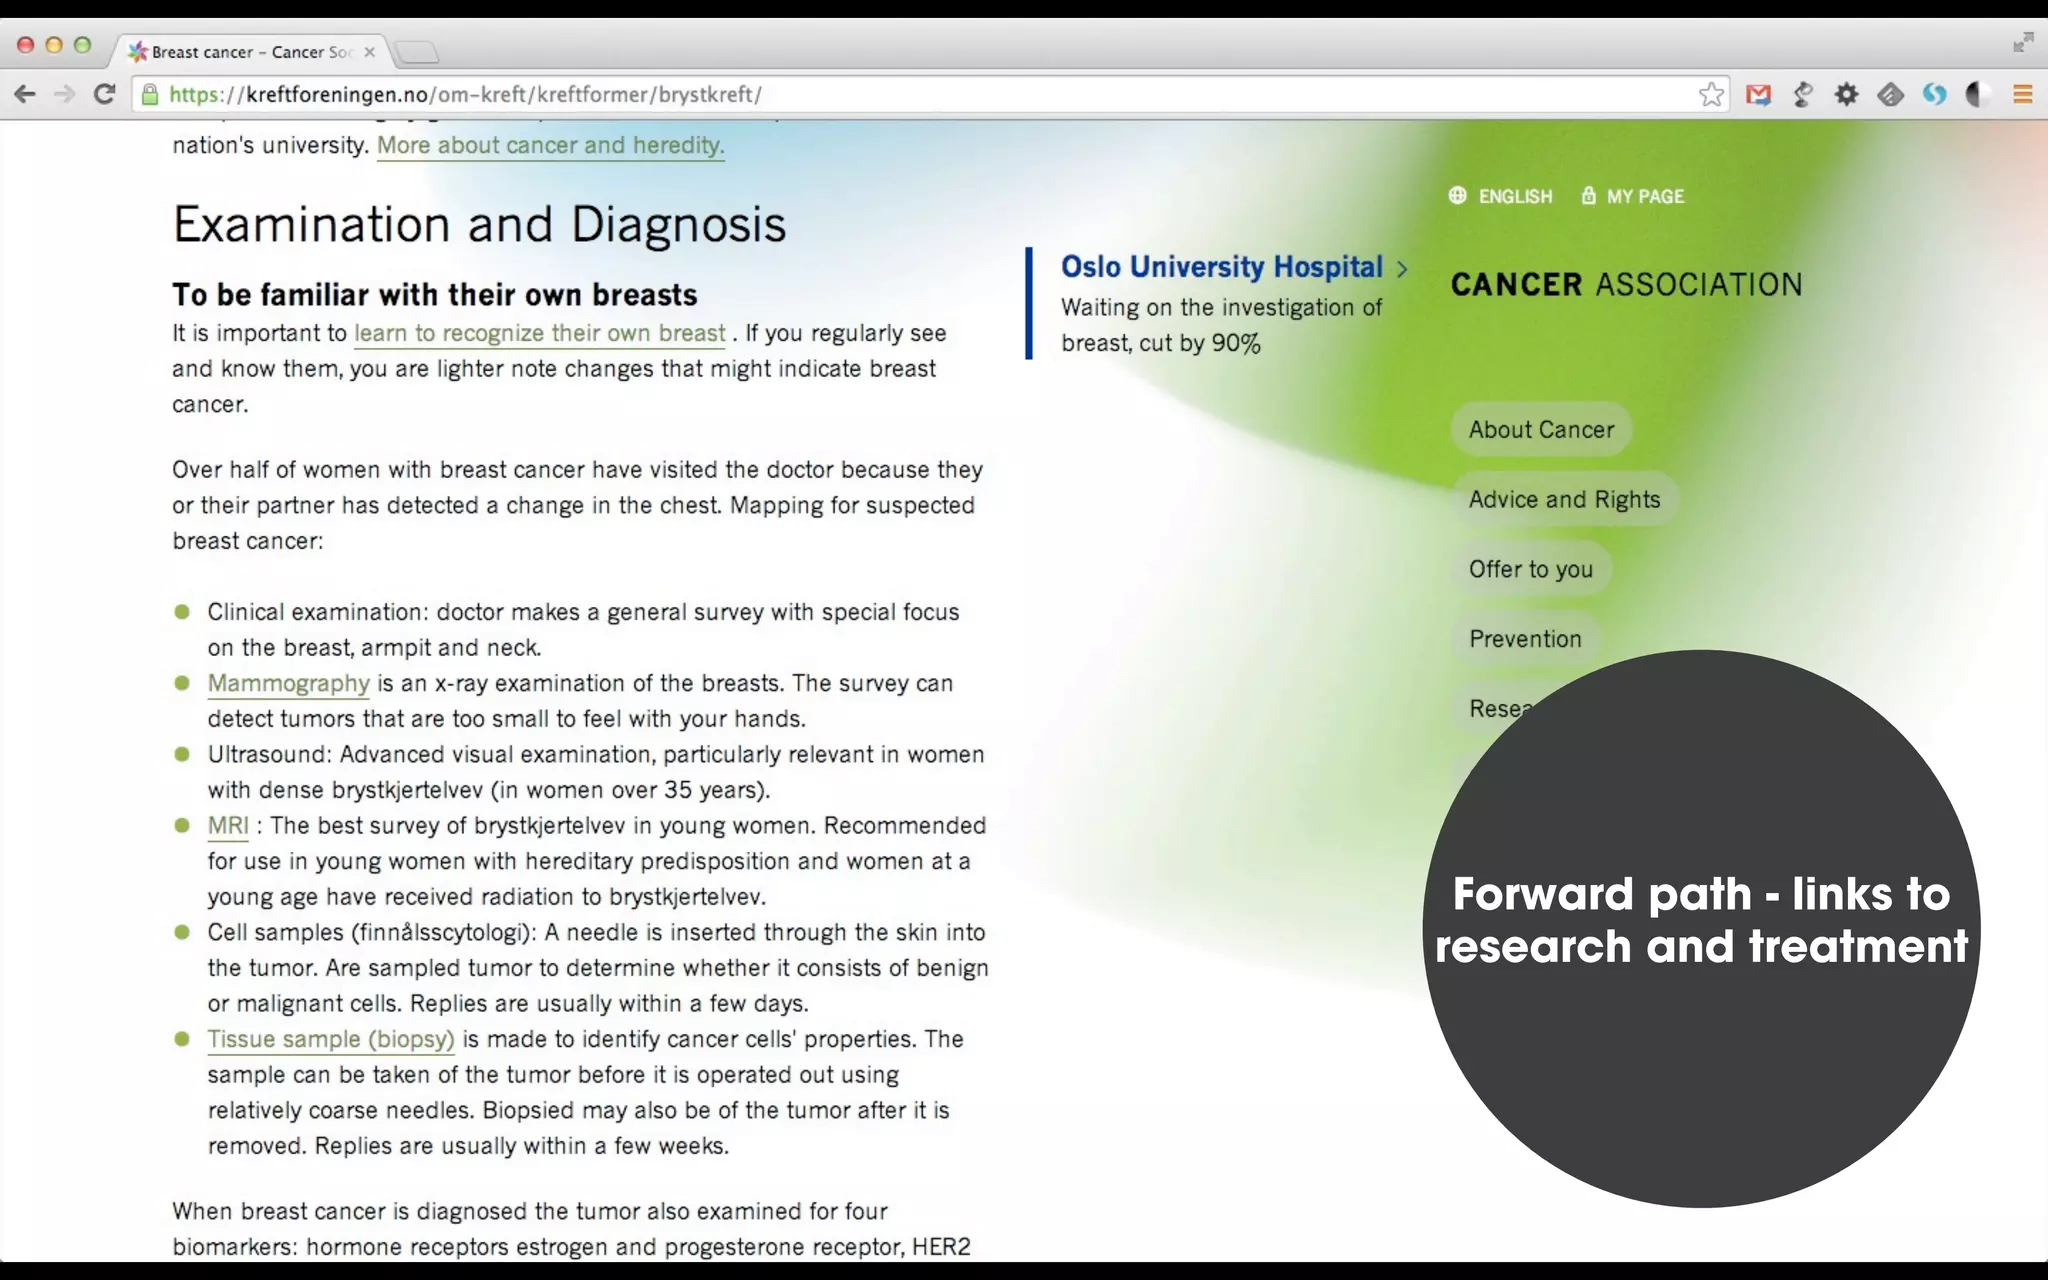Open the MRI link

point(228,826)
